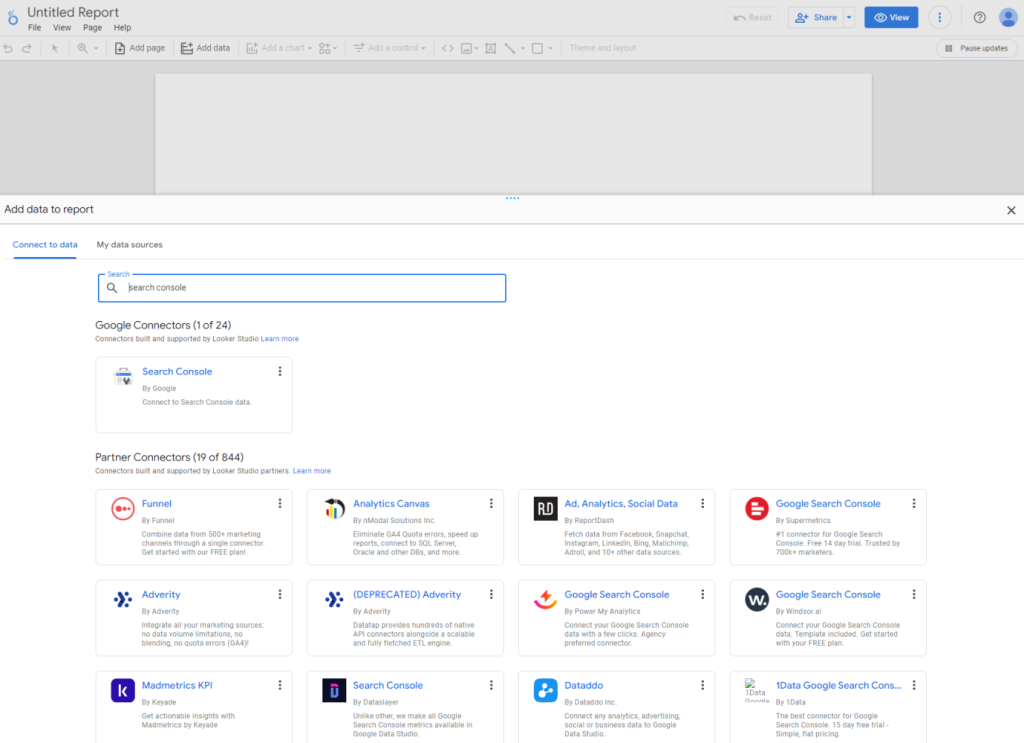
Task: Switch to My data sources tab
Action: (129, 245)
